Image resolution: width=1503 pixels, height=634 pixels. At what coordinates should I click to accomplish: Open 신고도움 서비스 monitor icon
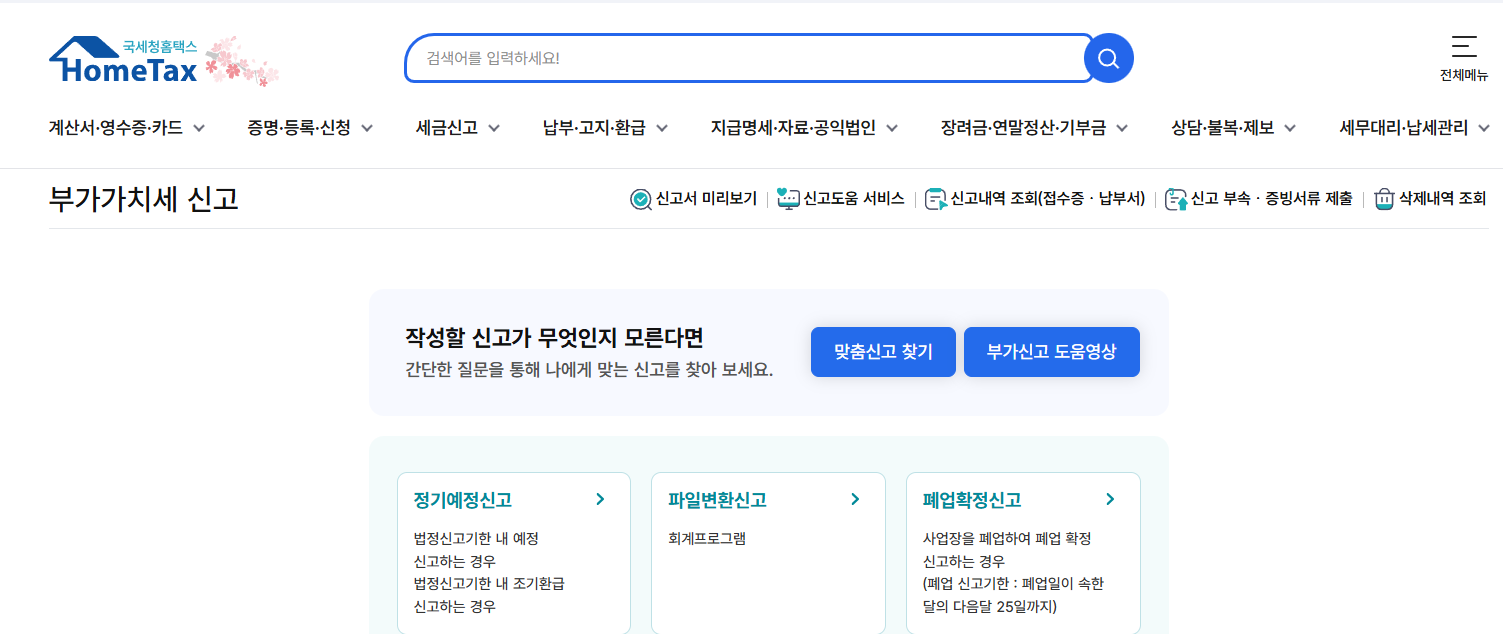(x=791, y=198)
